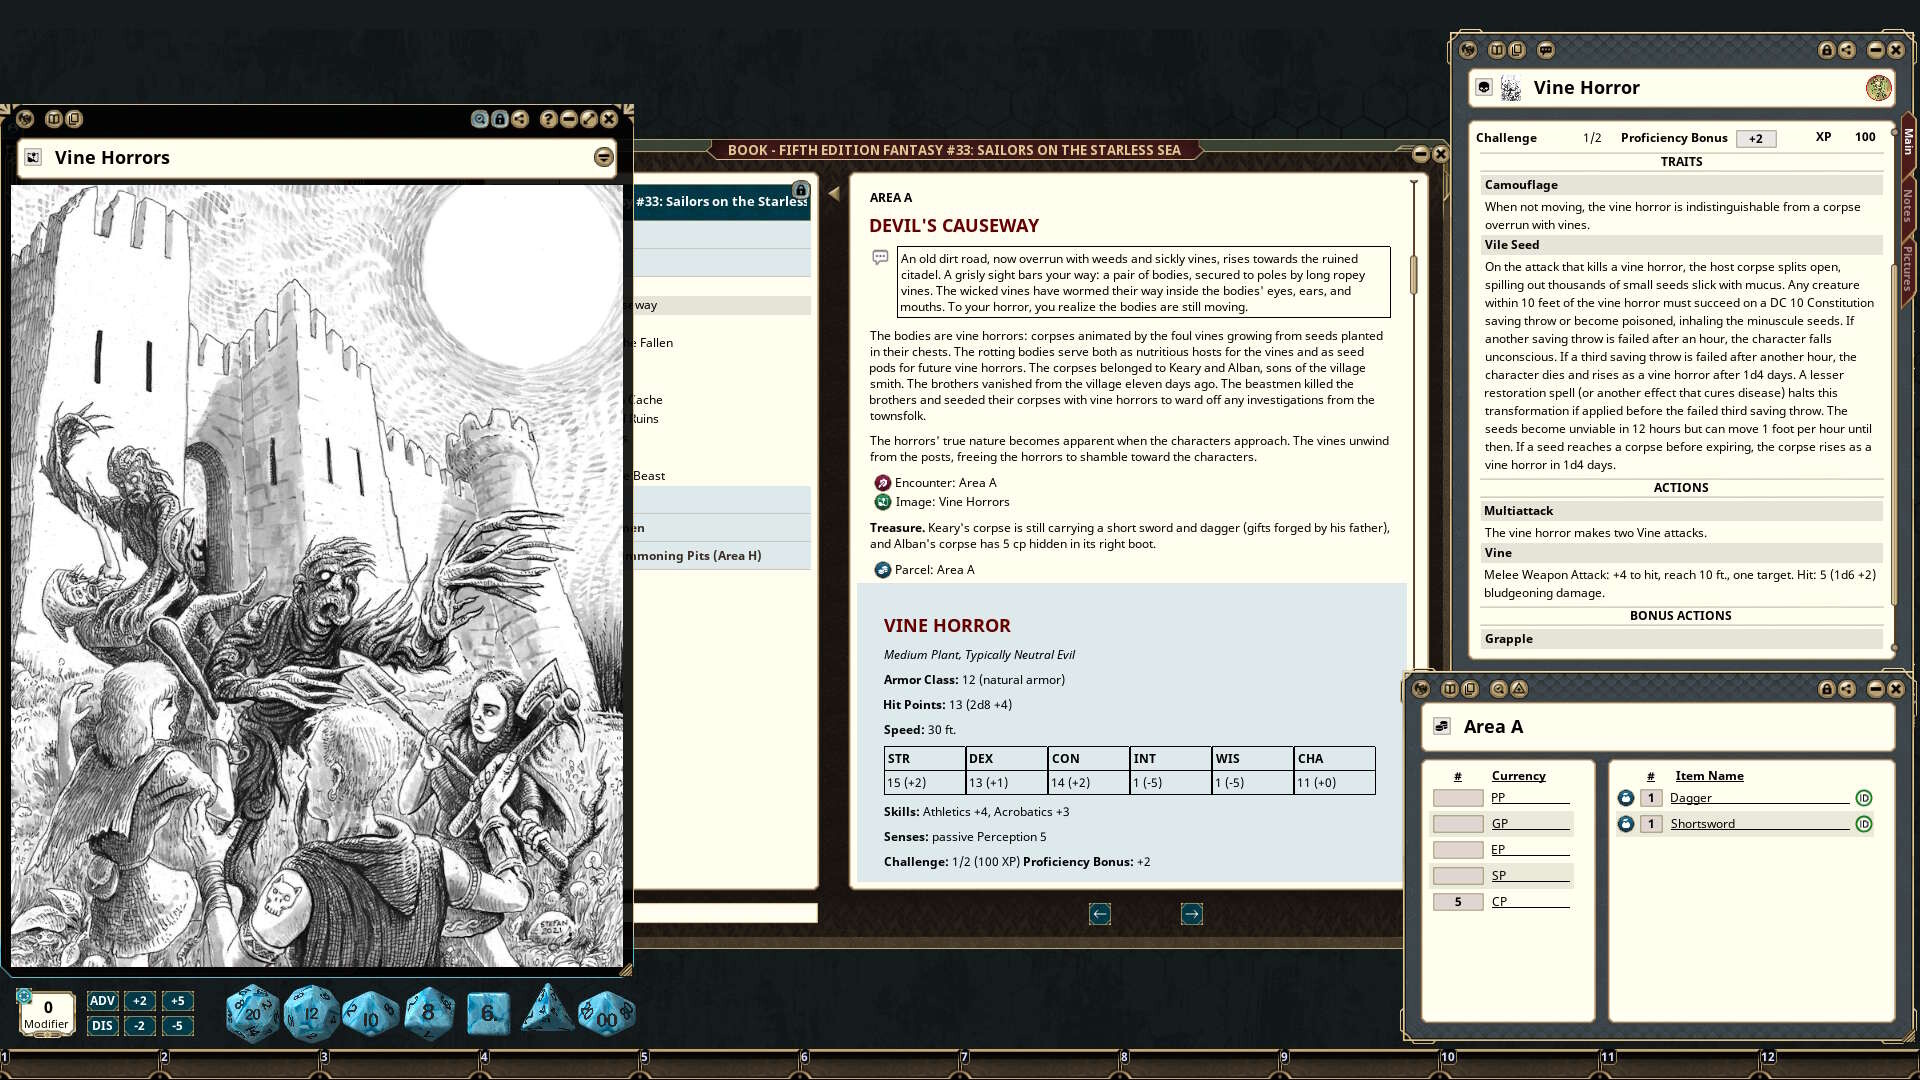The image size is (1920, 1080).
Task: Roll the d6 die
Action: (488, 1014)
